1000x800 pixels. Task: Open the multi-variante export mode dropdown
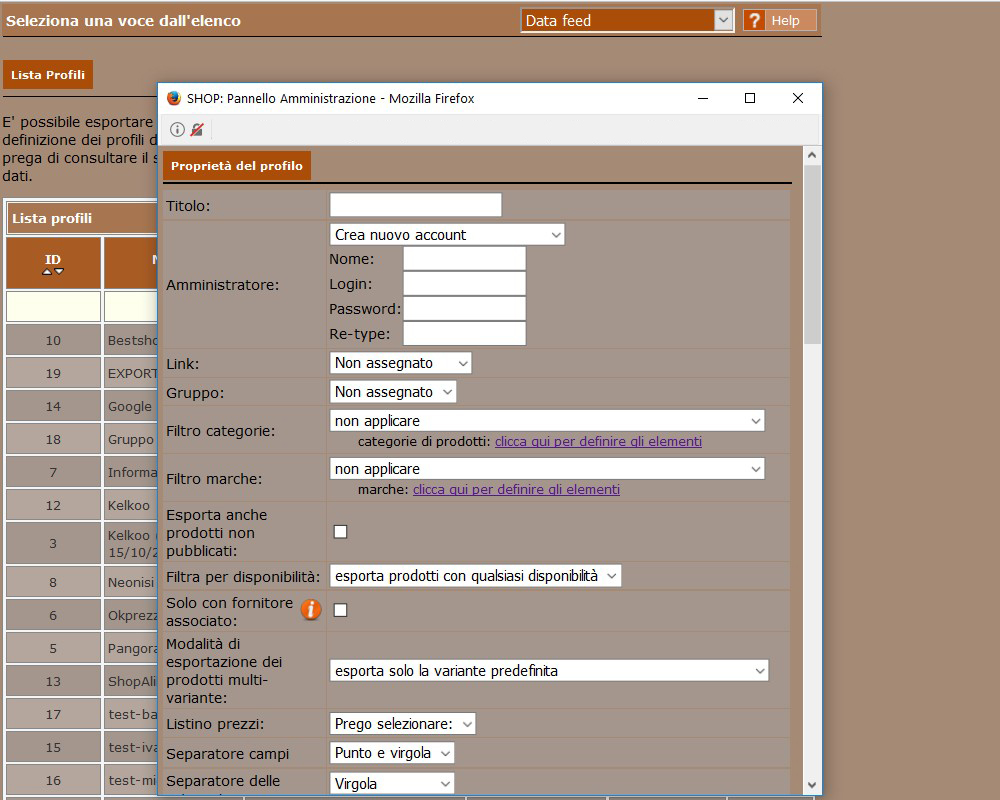pos(549,670)
